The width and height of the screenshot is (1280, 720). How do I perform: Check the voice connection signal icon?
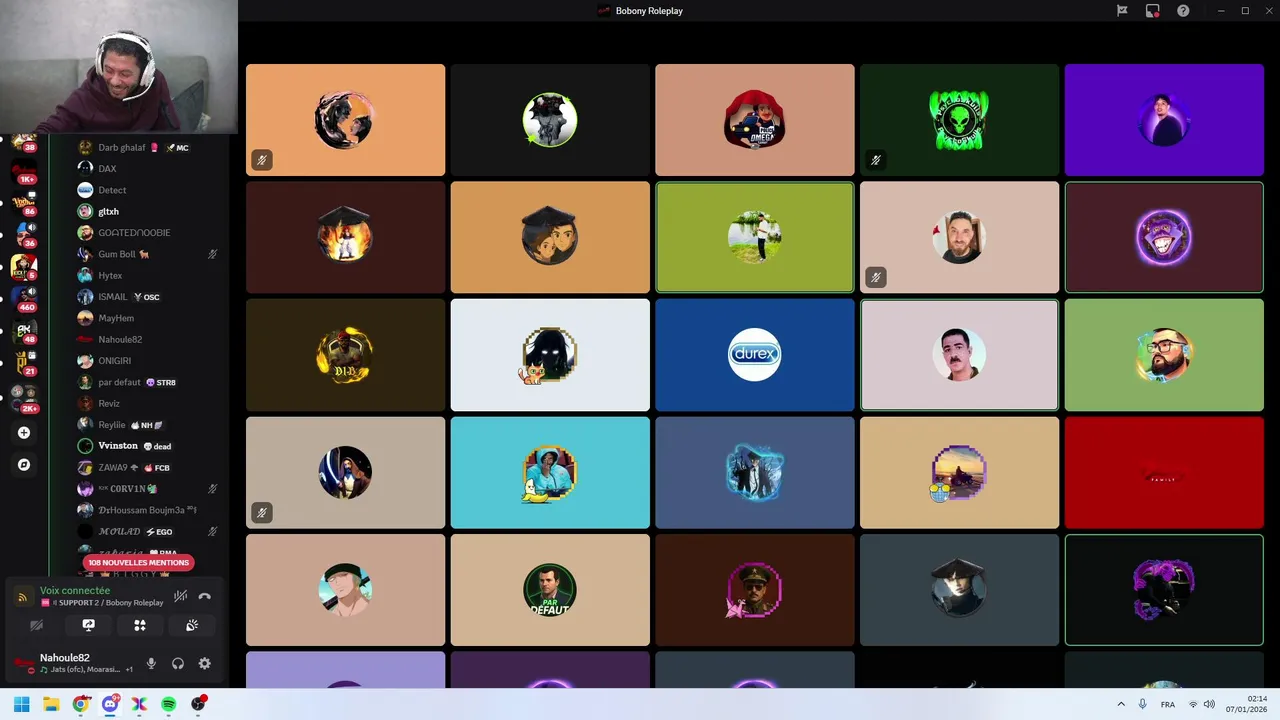22,597
